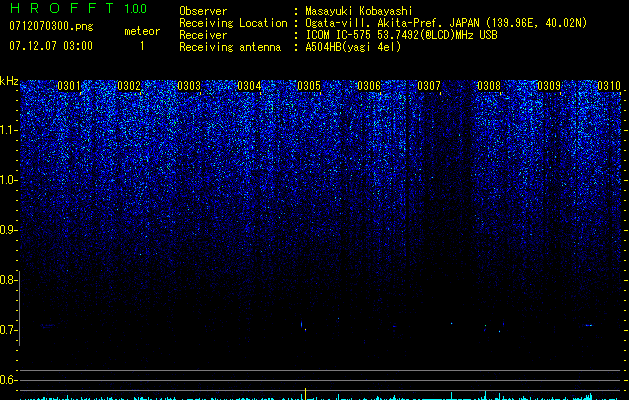Click the Receiving Location value text
The height and width of the screenshot is (400, 629).
click(446, 23)
